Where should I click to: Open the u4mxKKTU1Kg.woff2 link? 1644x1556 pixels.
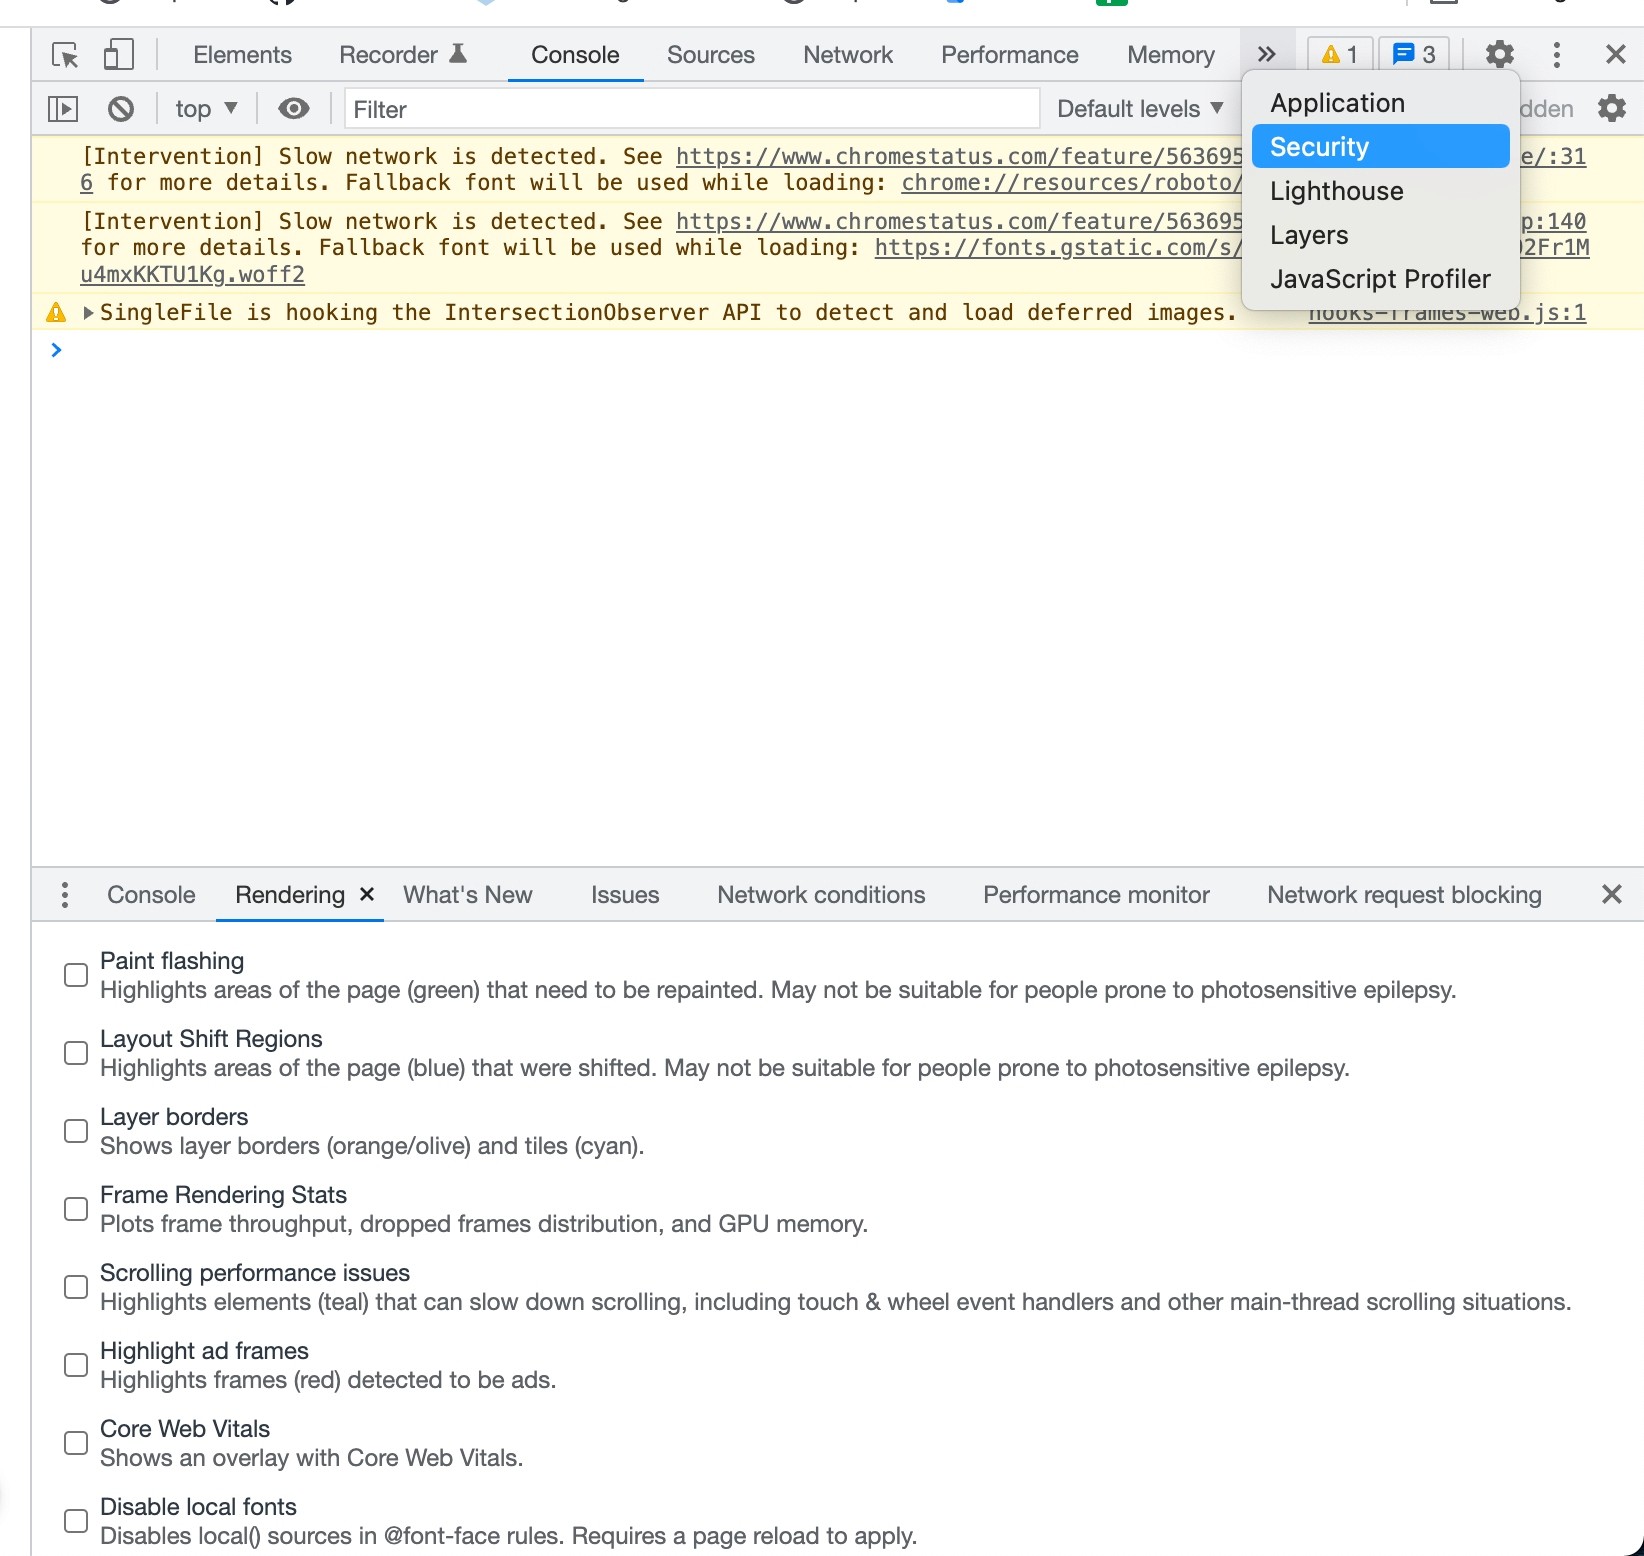point(192,274)
